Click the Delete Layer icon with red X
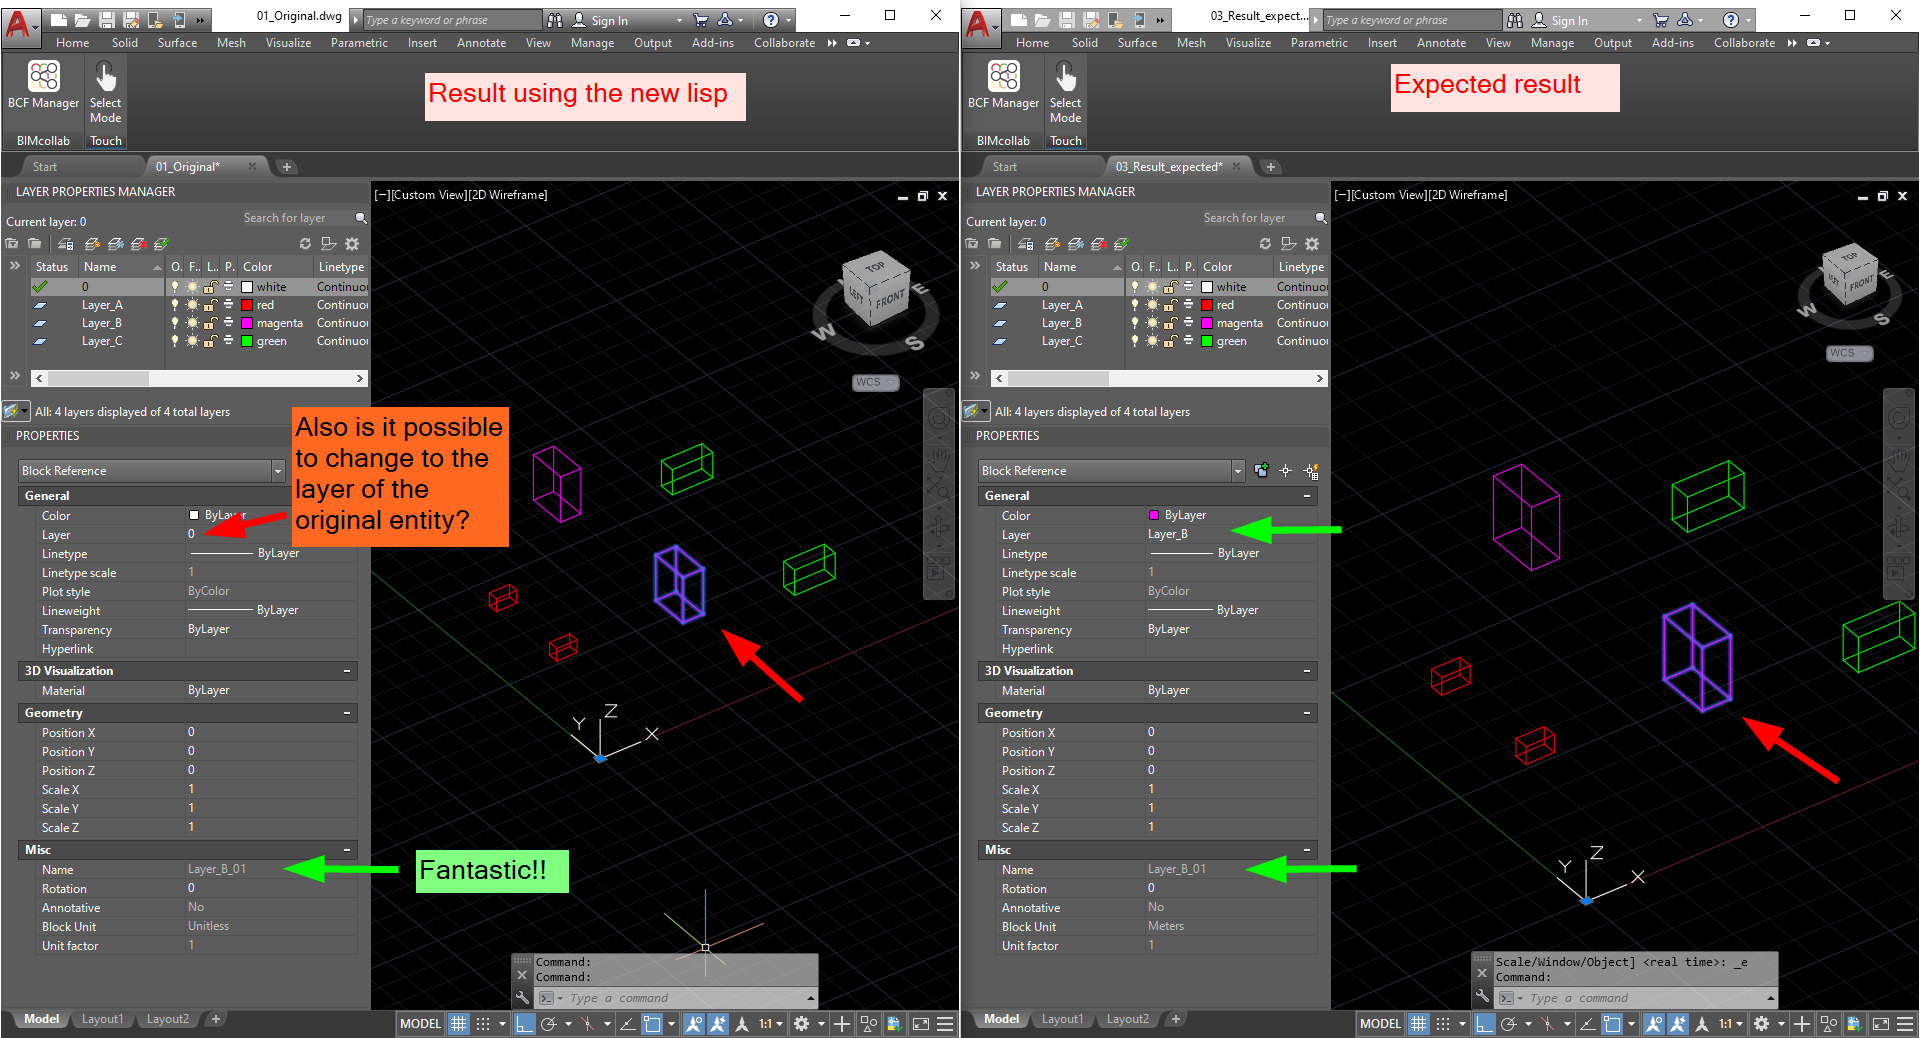 [140, 244]
